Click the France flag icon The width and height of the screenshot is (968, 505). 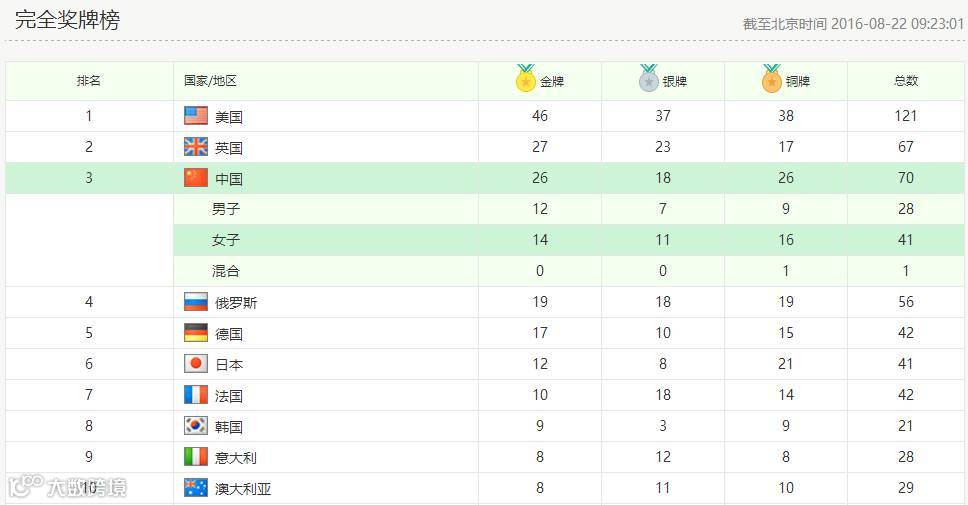coord(196,395)
